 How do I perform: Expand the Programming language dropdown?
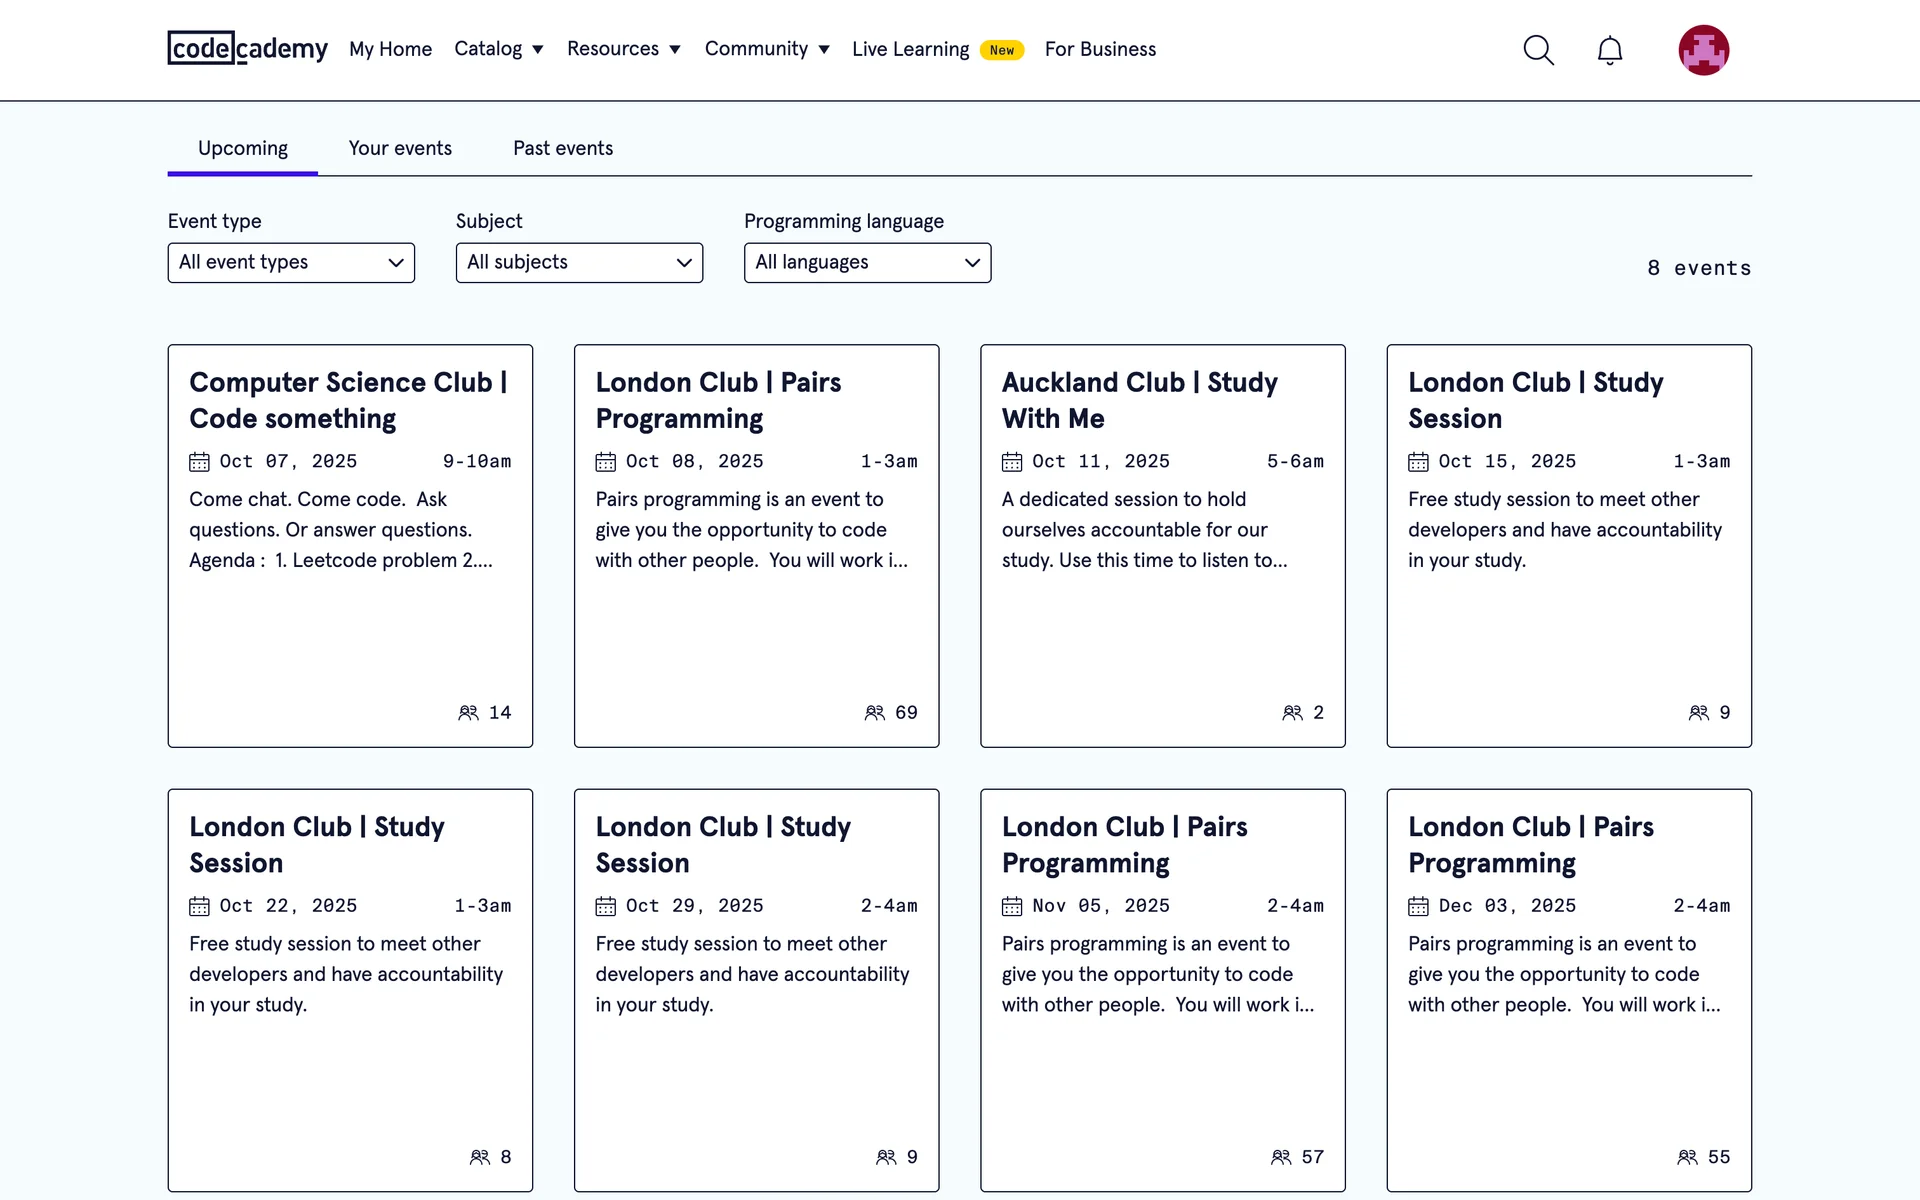[867, 263]
